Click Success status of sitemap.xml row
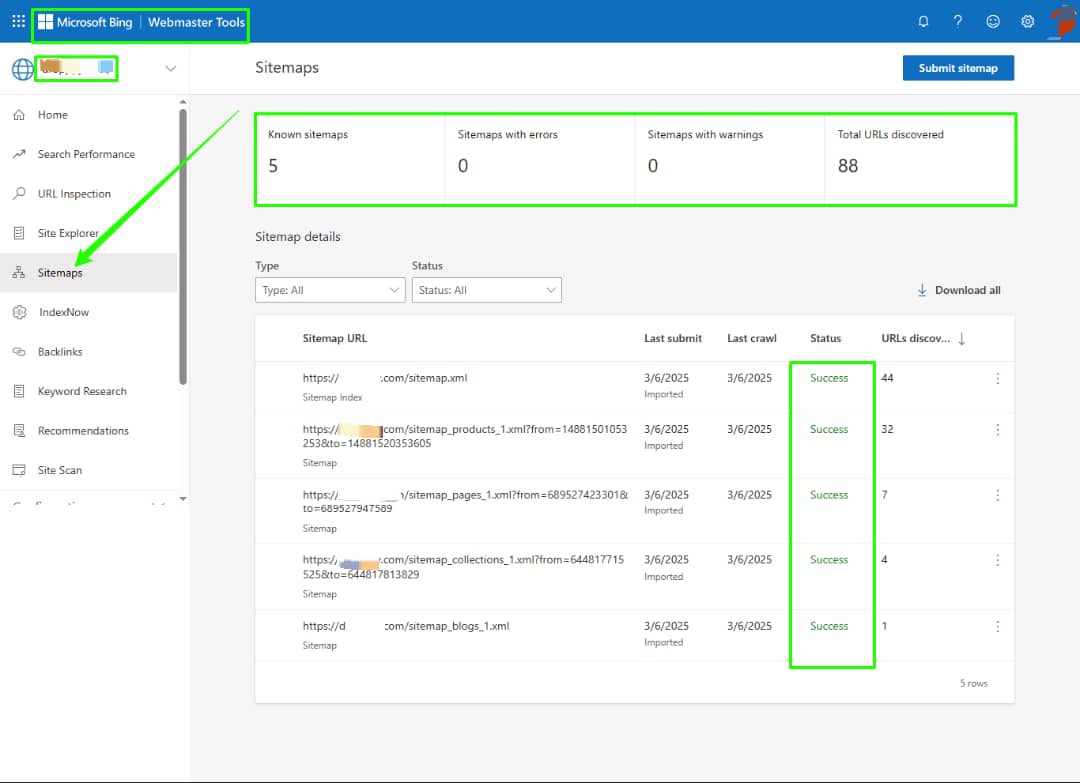Image resolution: width=1080 pixels, height=783 pixels. pyautogui.click(x=829, y=378)
